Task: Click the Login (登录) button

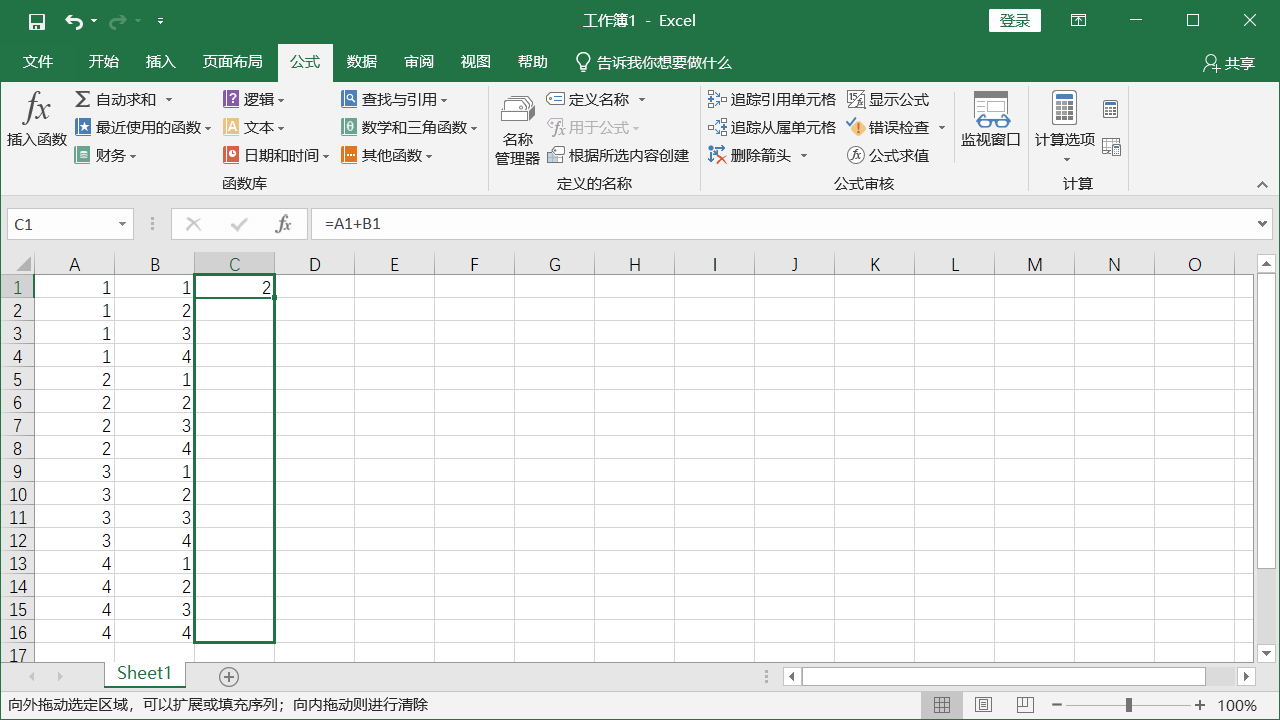Action: click(1014, 21)
